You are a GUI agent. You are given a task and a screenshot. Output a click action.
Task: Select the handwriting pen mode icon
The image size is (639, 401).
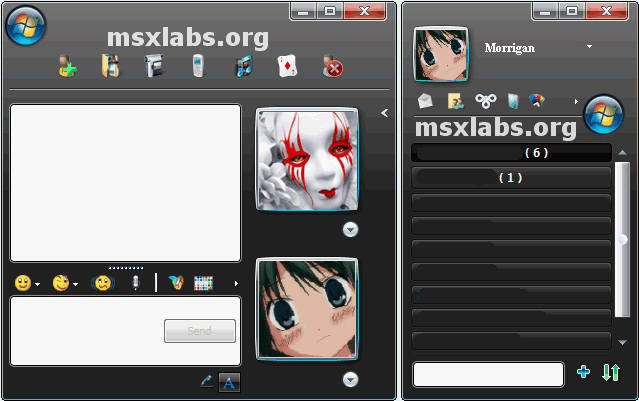coord(206,382)
